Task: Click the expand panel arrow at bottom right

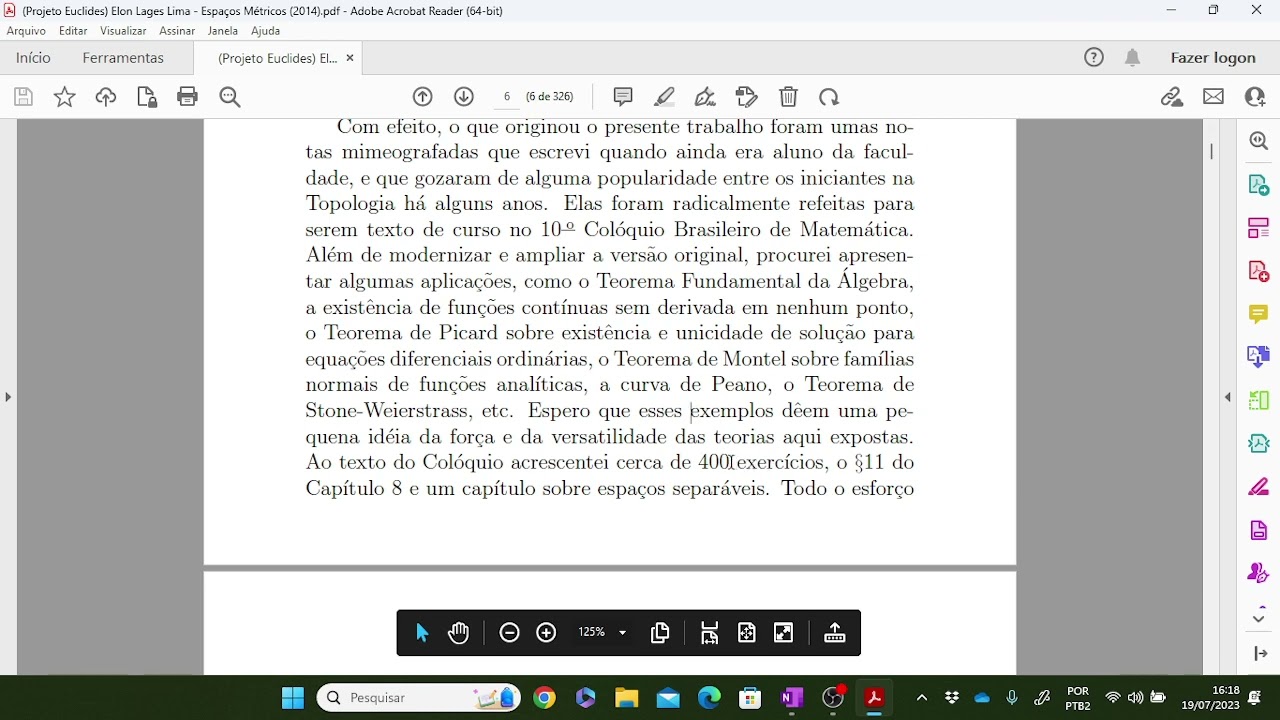Action: pos(1259,654)
